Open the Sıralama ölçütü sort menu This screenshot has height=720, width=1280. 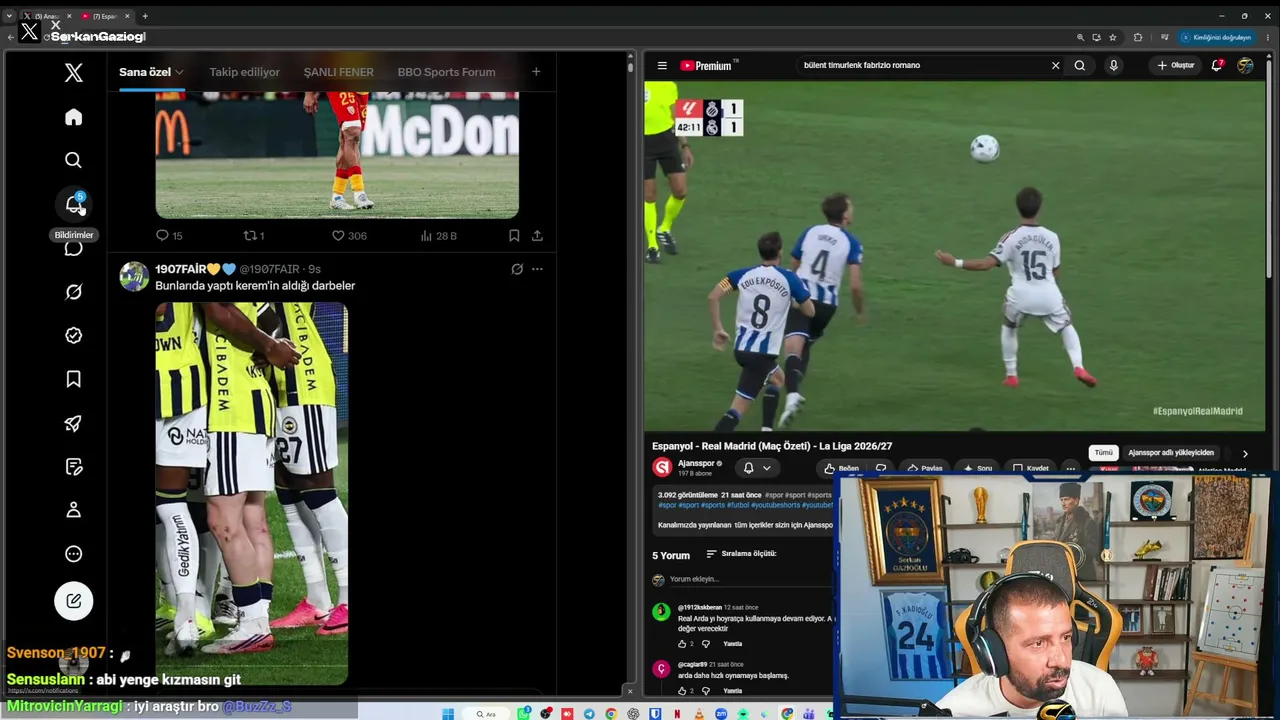click(x=741, y=554)
